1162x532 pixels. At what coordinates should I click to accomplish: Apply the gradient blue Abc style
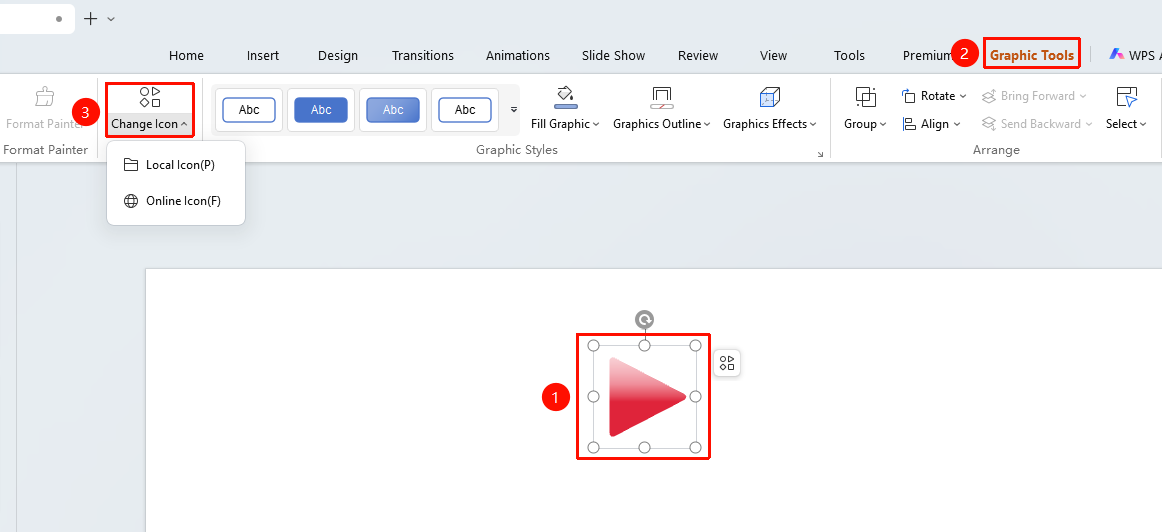pos(393,110)
